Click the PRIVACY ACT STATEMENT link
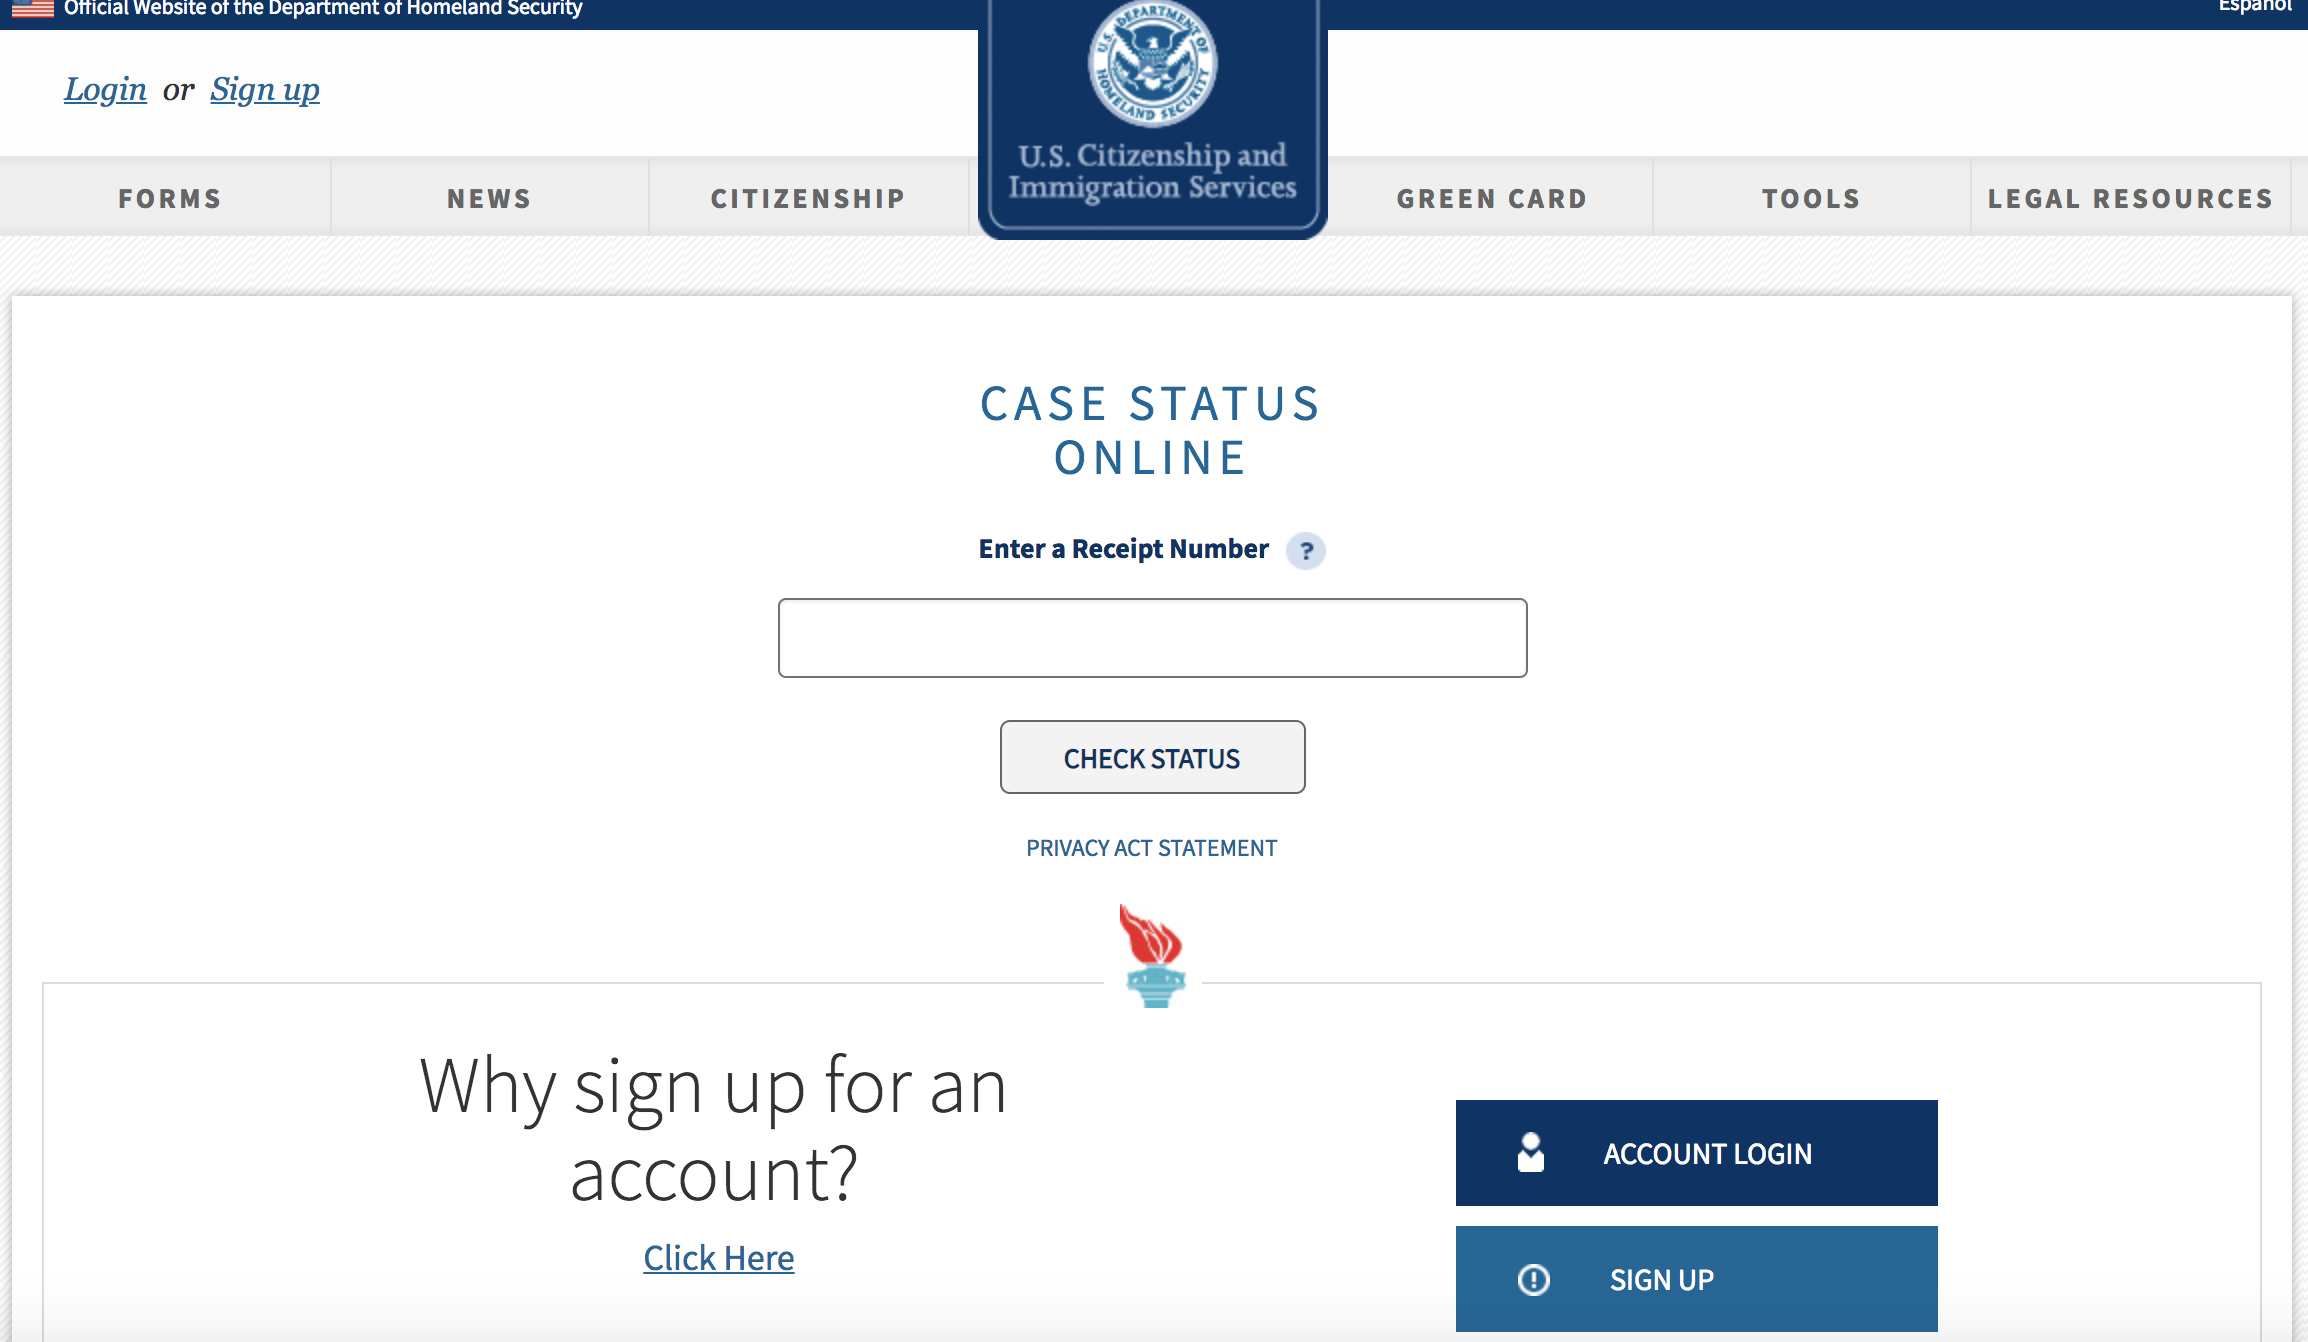This screenshot has height=1342, width=2308. point(1150,848)
